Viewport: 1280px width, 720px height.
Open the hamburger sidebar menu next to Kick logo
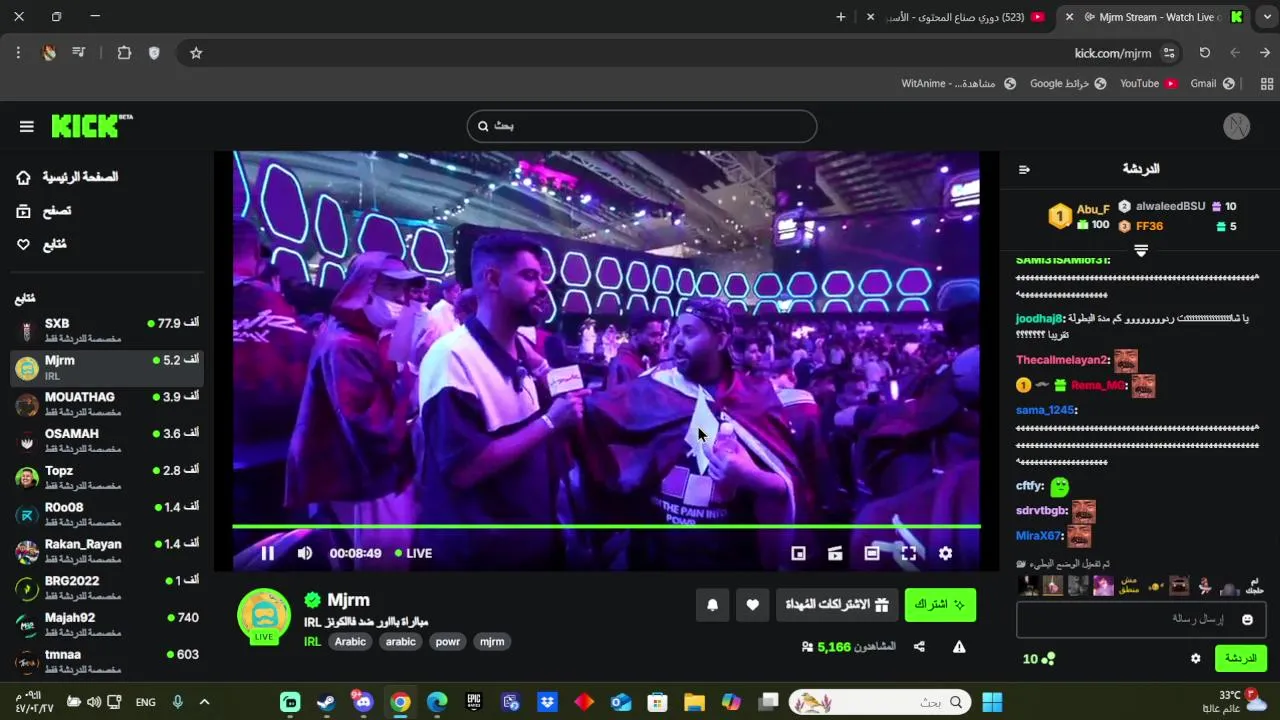point(27,126)
